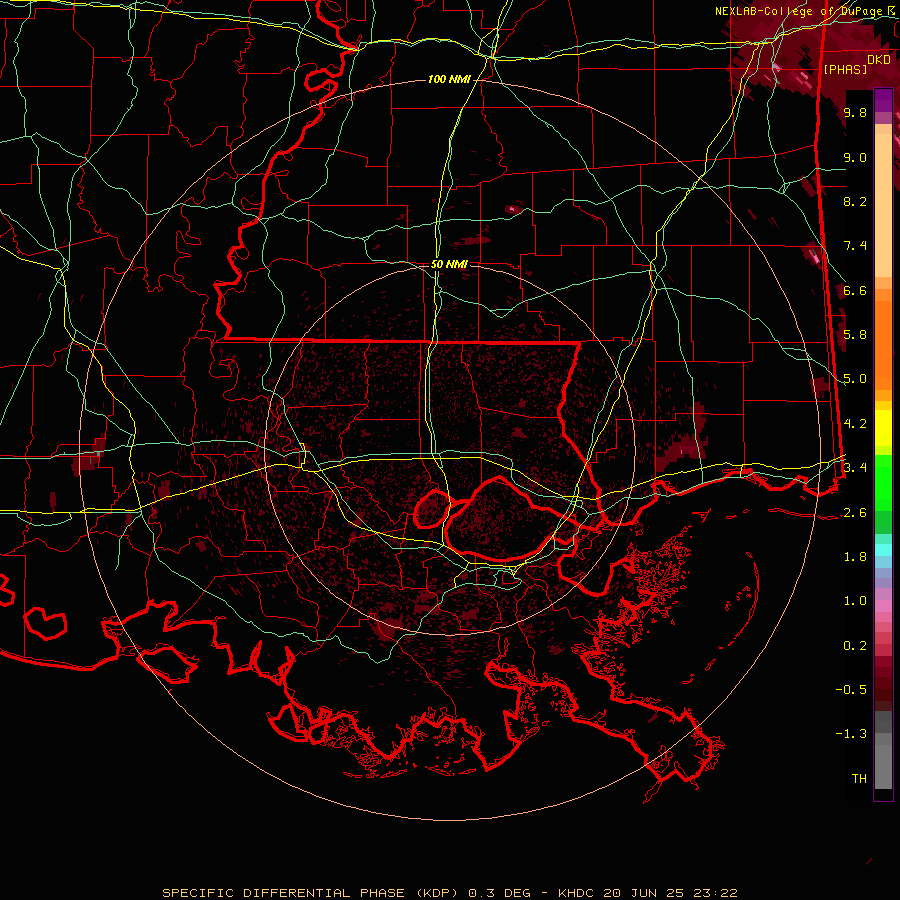Click the TH label on the scale

coord(859,779)
